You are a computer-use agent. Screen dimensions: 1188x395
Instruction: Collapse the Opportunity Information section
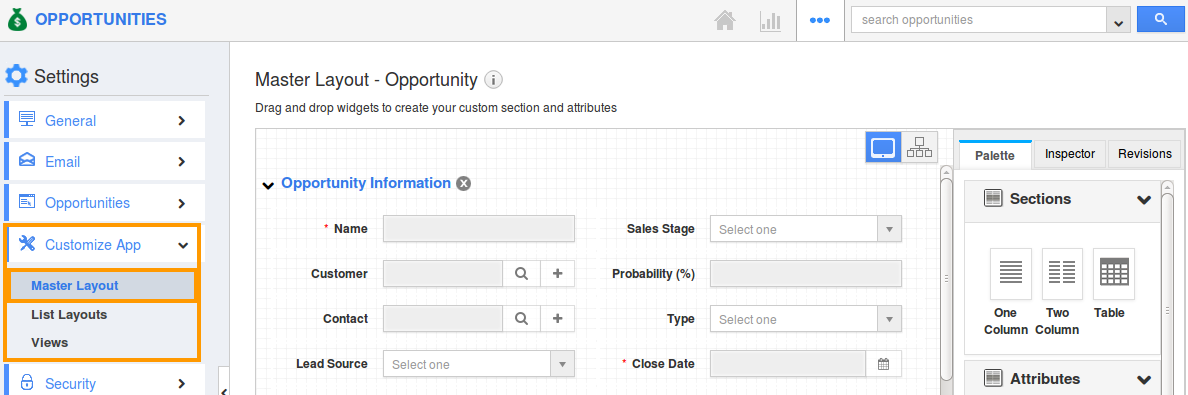click(x=267, y=184)
